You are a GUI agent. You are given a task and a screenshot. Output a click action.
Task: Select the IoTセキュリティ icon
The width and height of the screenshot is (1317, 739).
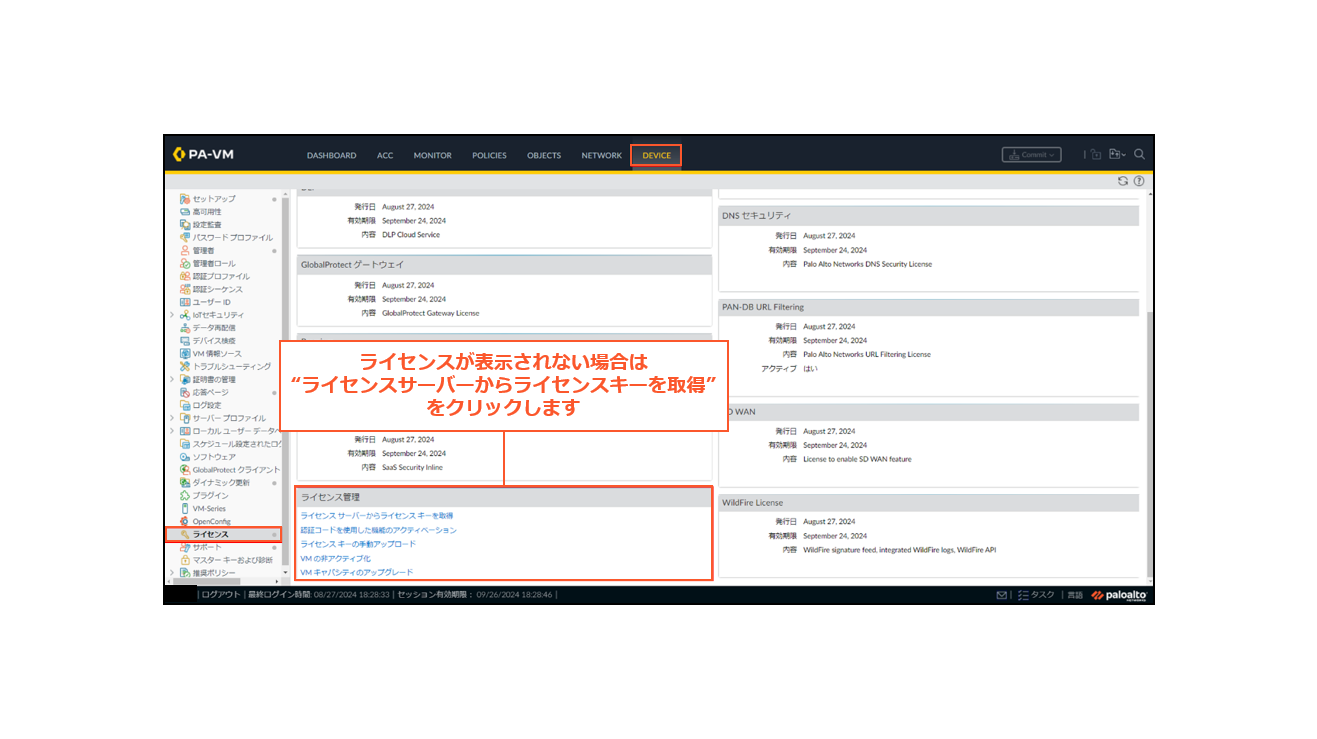tap(185, 315)
